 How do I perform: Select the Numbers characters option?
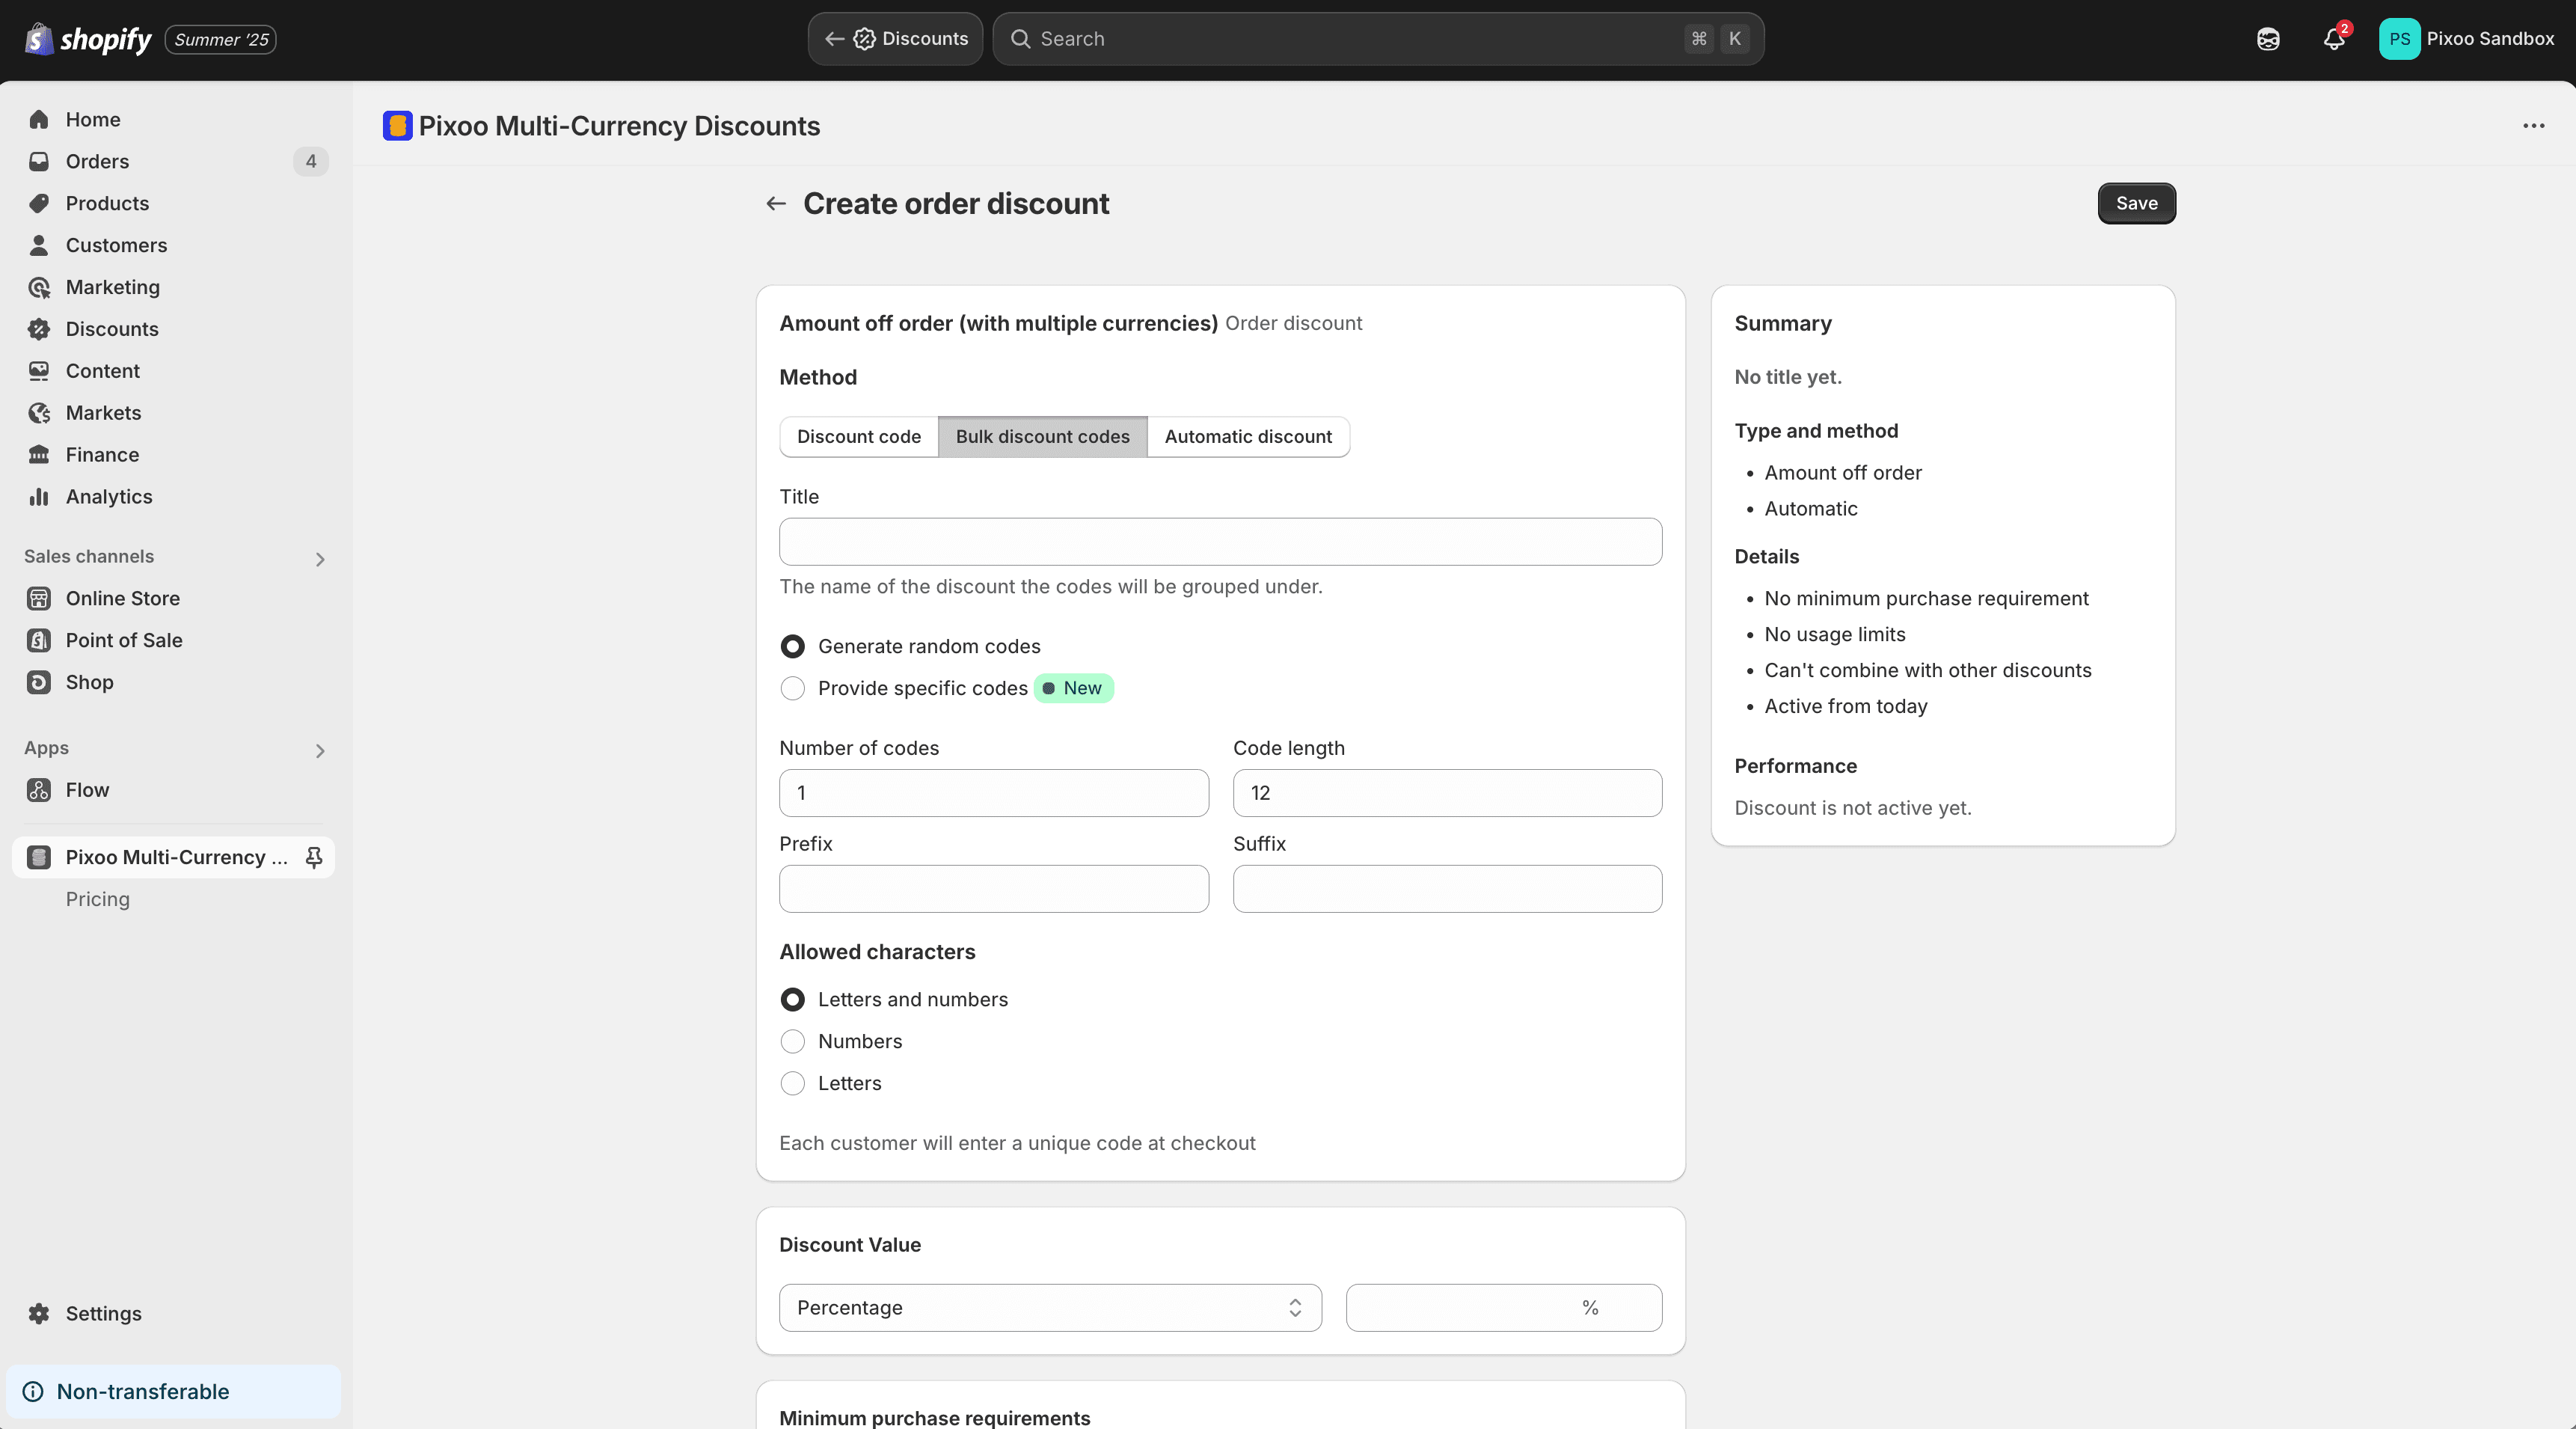coord(792,1042)
